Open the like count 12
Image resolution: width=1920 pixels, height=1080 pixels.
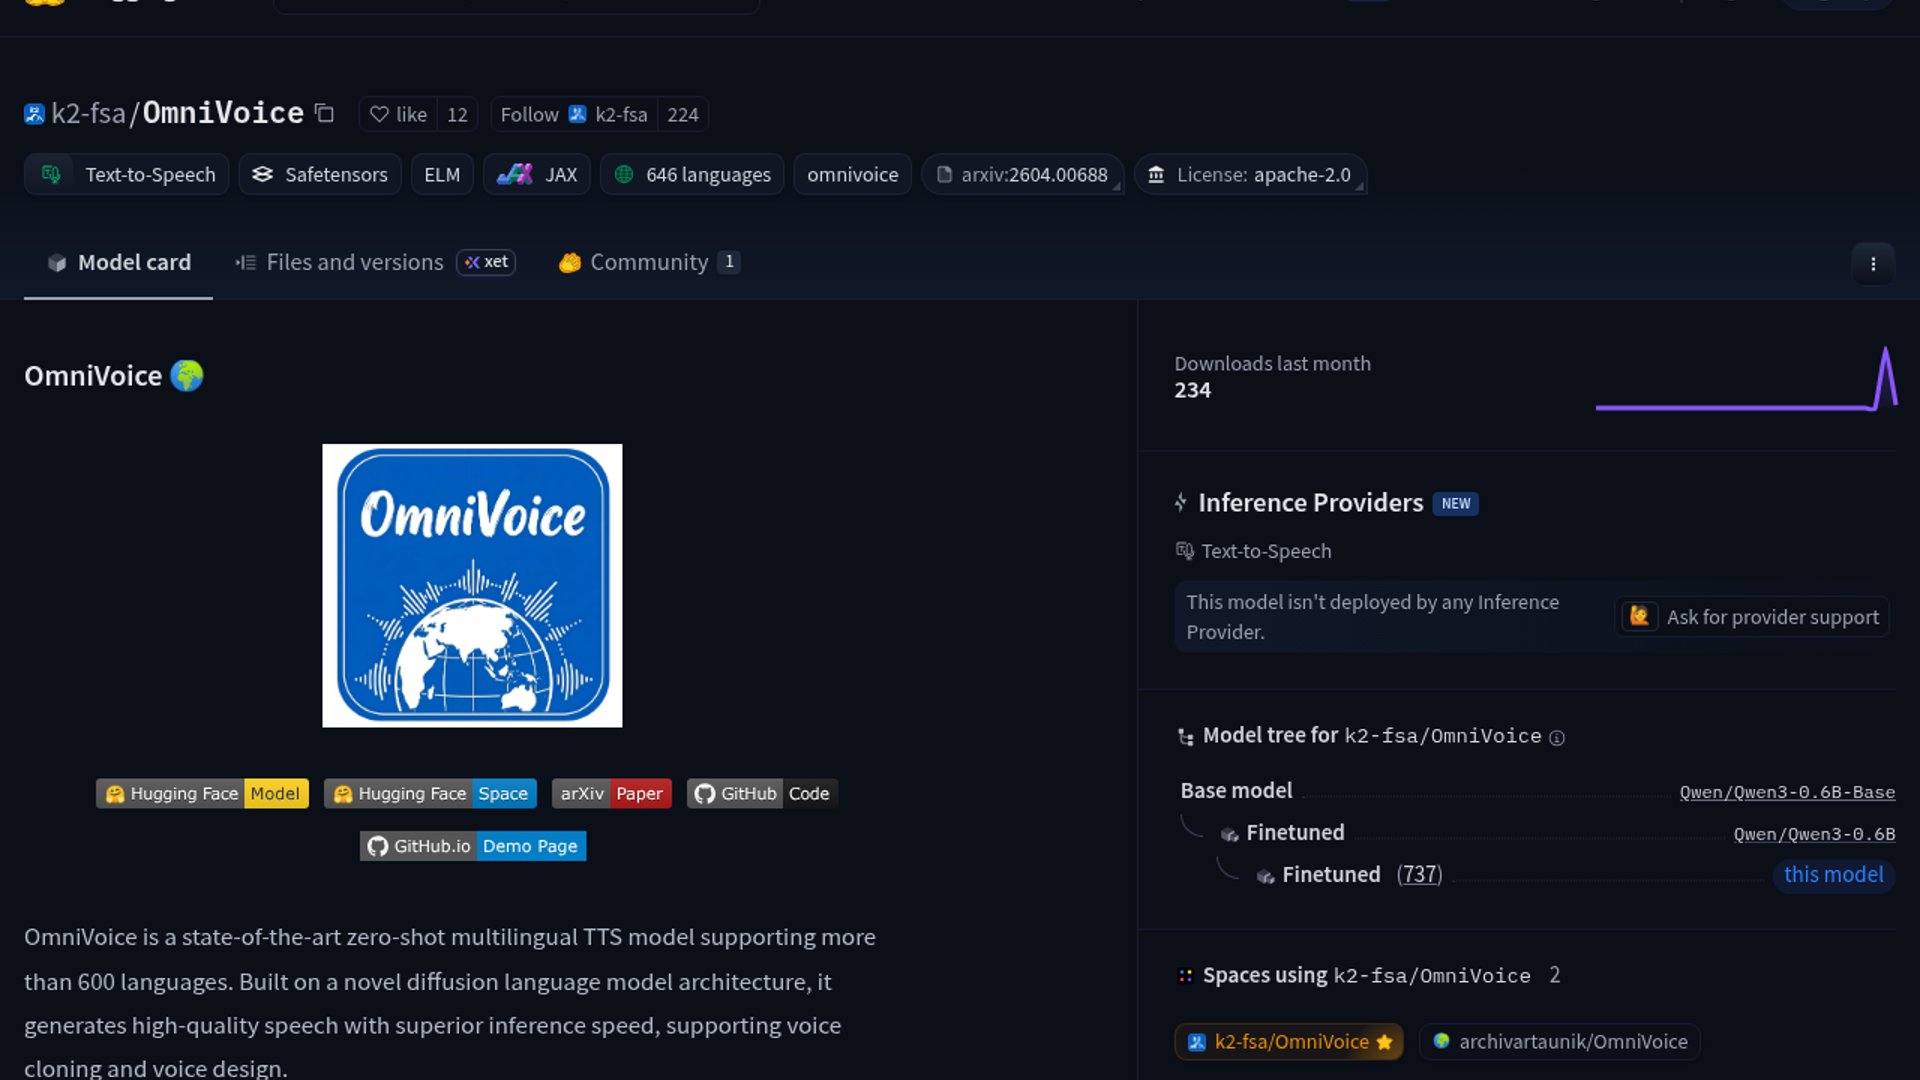tap(457, 114)
